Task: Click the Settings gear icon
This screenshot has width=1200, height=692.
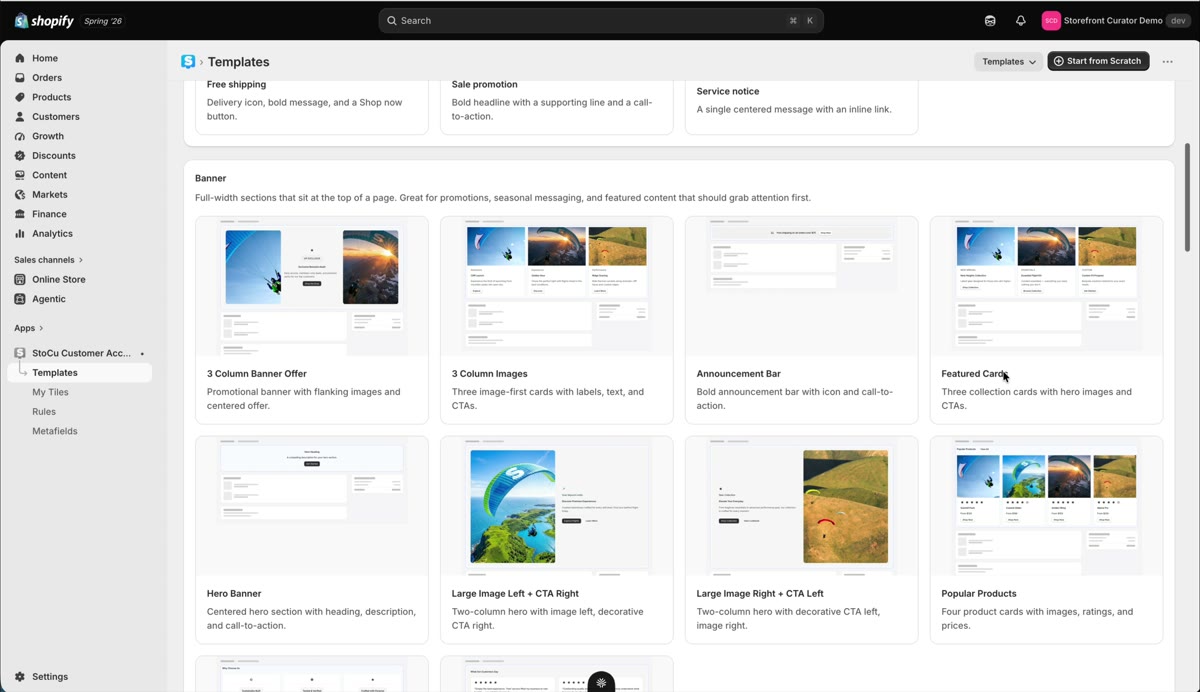Action: pos(20,676)
